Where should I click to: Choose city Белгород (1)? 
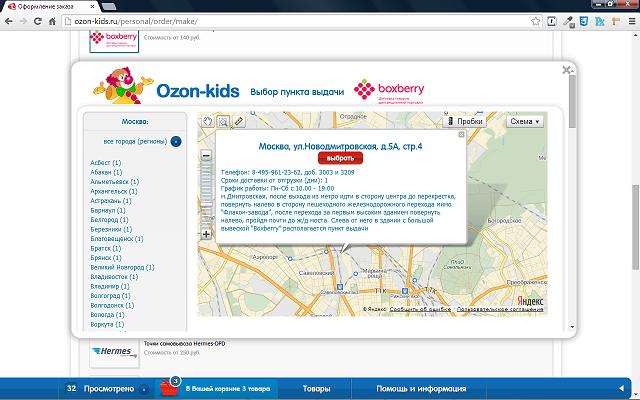[x=109, y=220]
